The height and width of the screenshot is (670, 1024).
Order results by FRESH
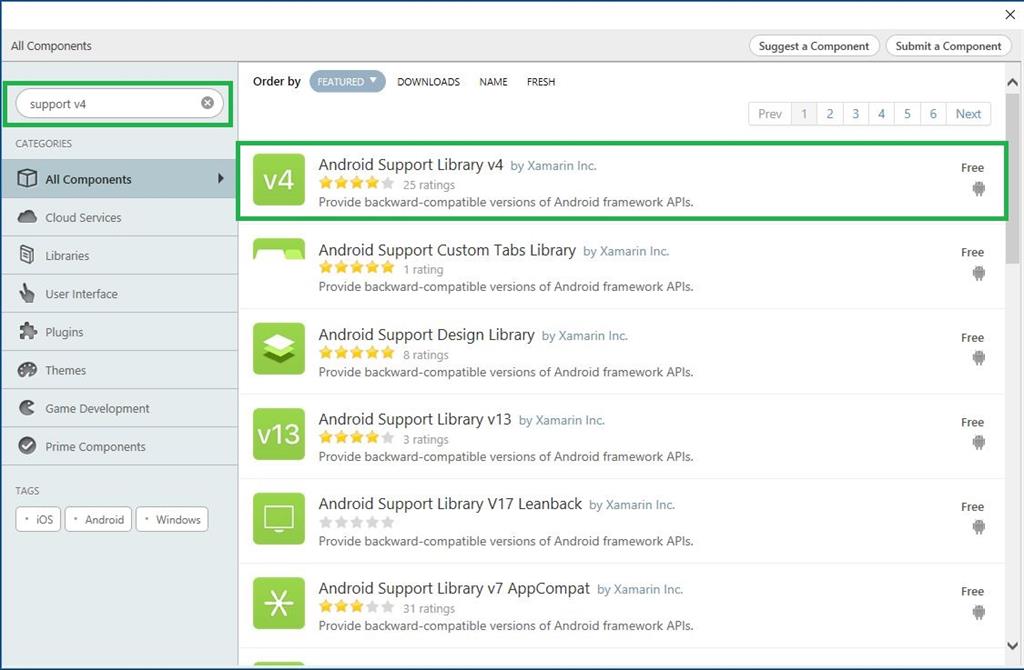click(x=541, y=82)
